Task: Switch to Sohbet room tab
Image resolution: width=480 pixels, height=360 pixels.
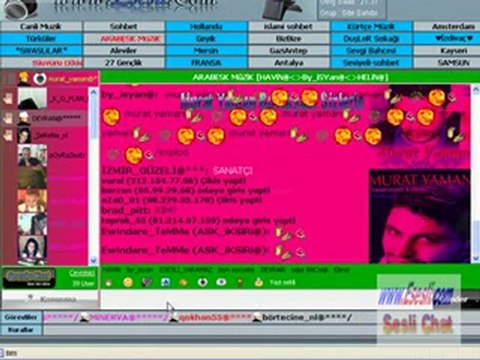Action: click(x=124, y=26)
